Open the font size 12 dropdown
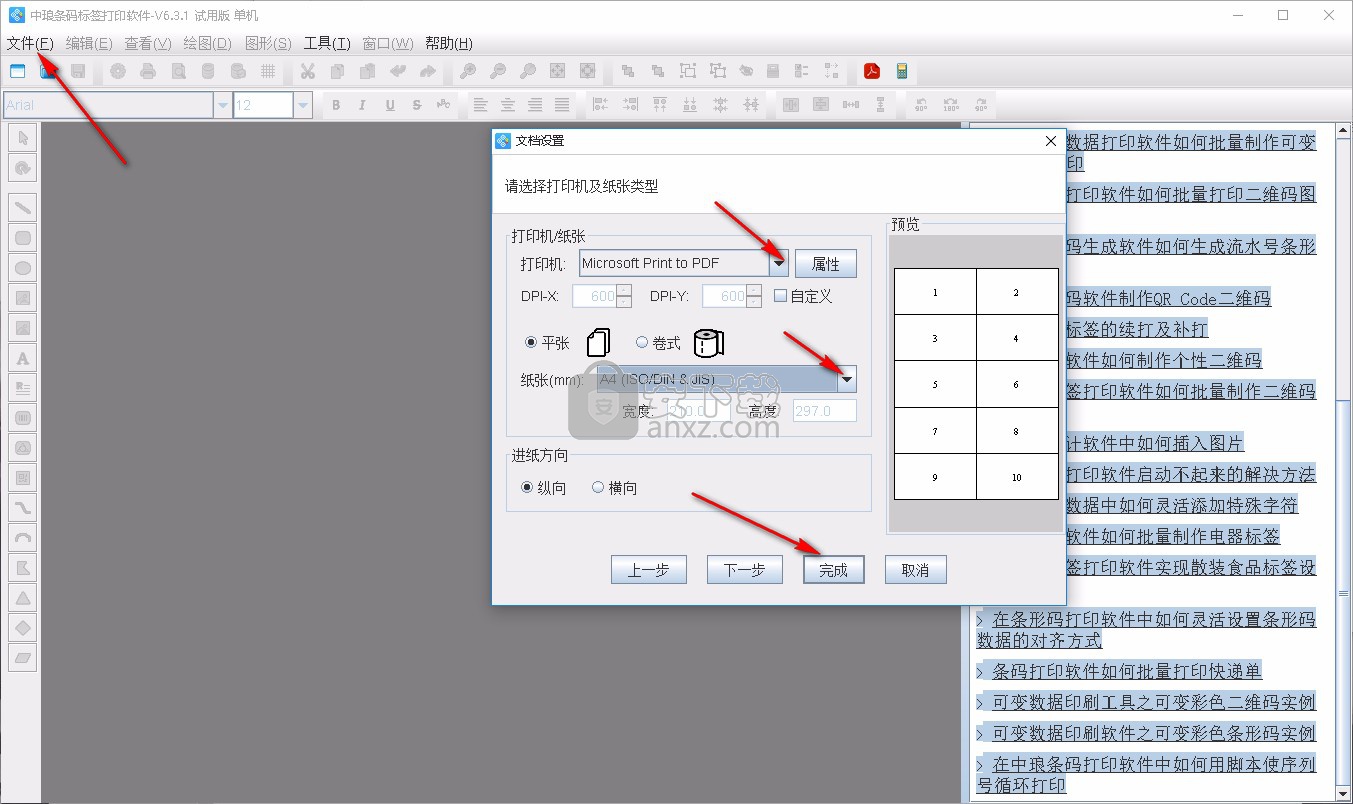 coord(303,105)
